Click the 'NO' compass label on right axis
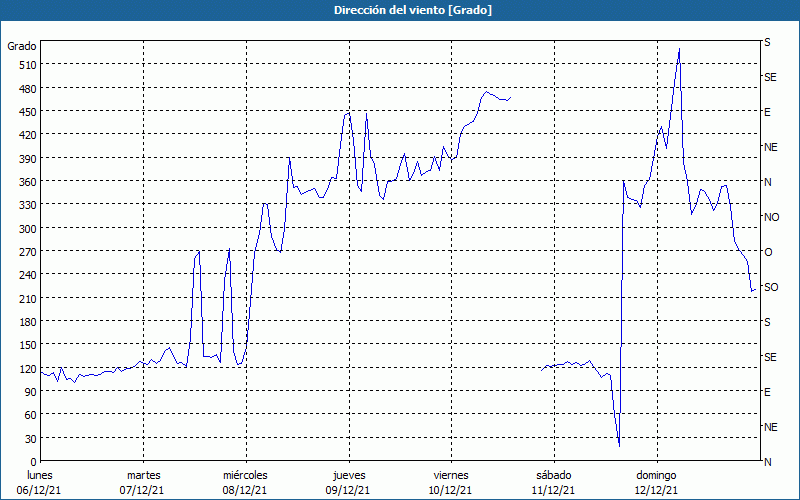Image resolution: width=800 pixels, height=500 pixels. 771,217
